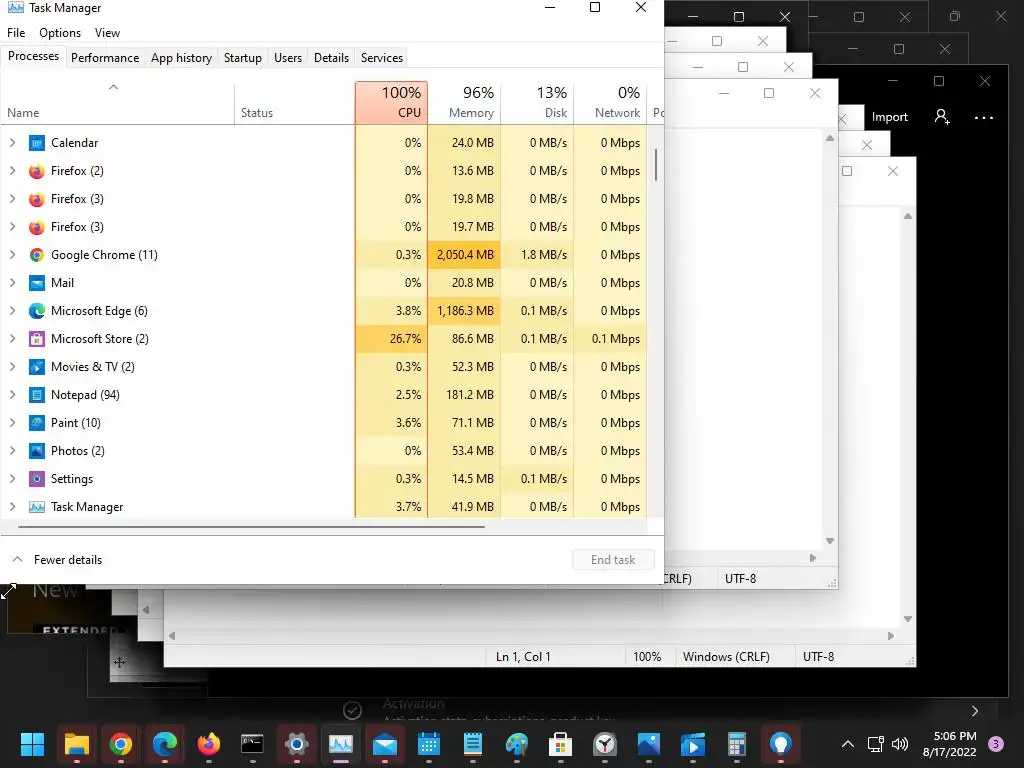1024x768 pixels.
Task: Click the Calendar process icon
Action: (37, 143)
